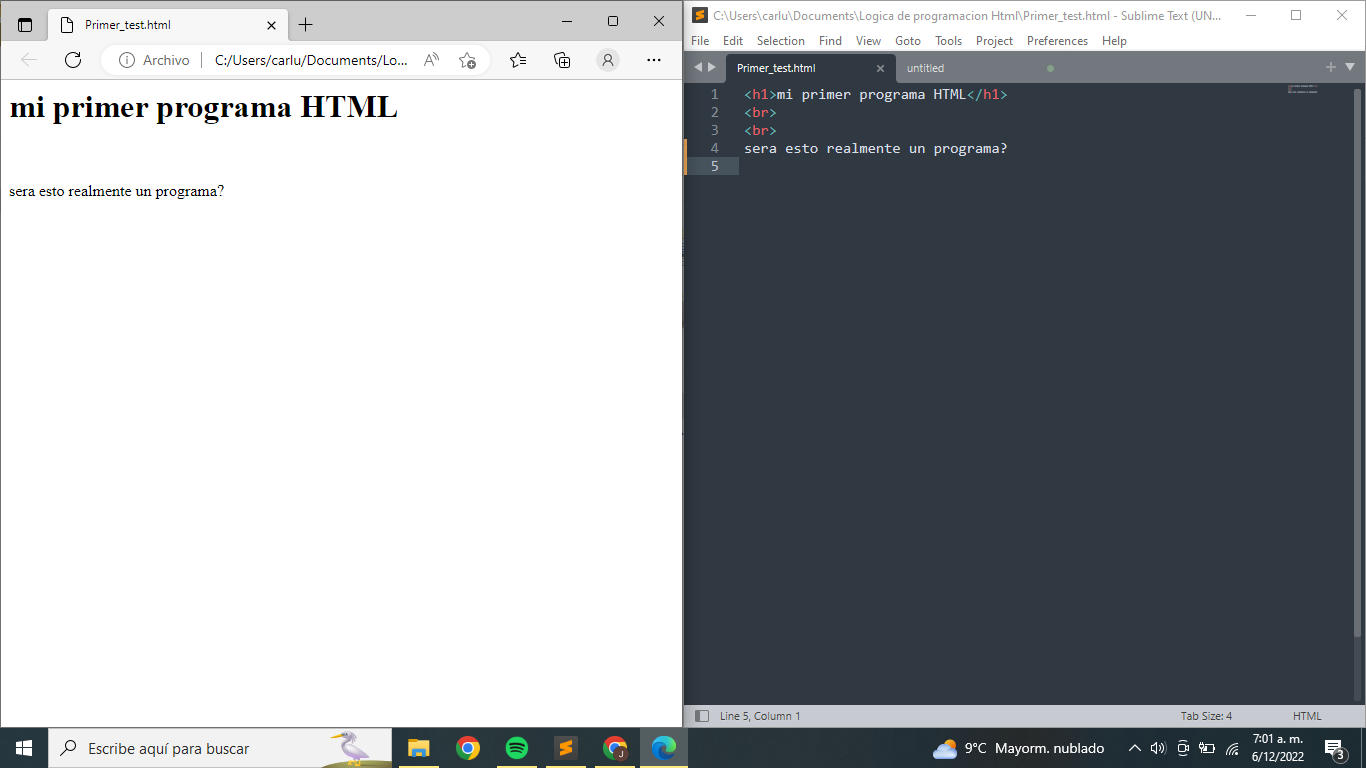Image resolution: width=1366 pixels, height=768 pixels.
Task: Open the File menu in Sublime Text
Action: point(700,41)
